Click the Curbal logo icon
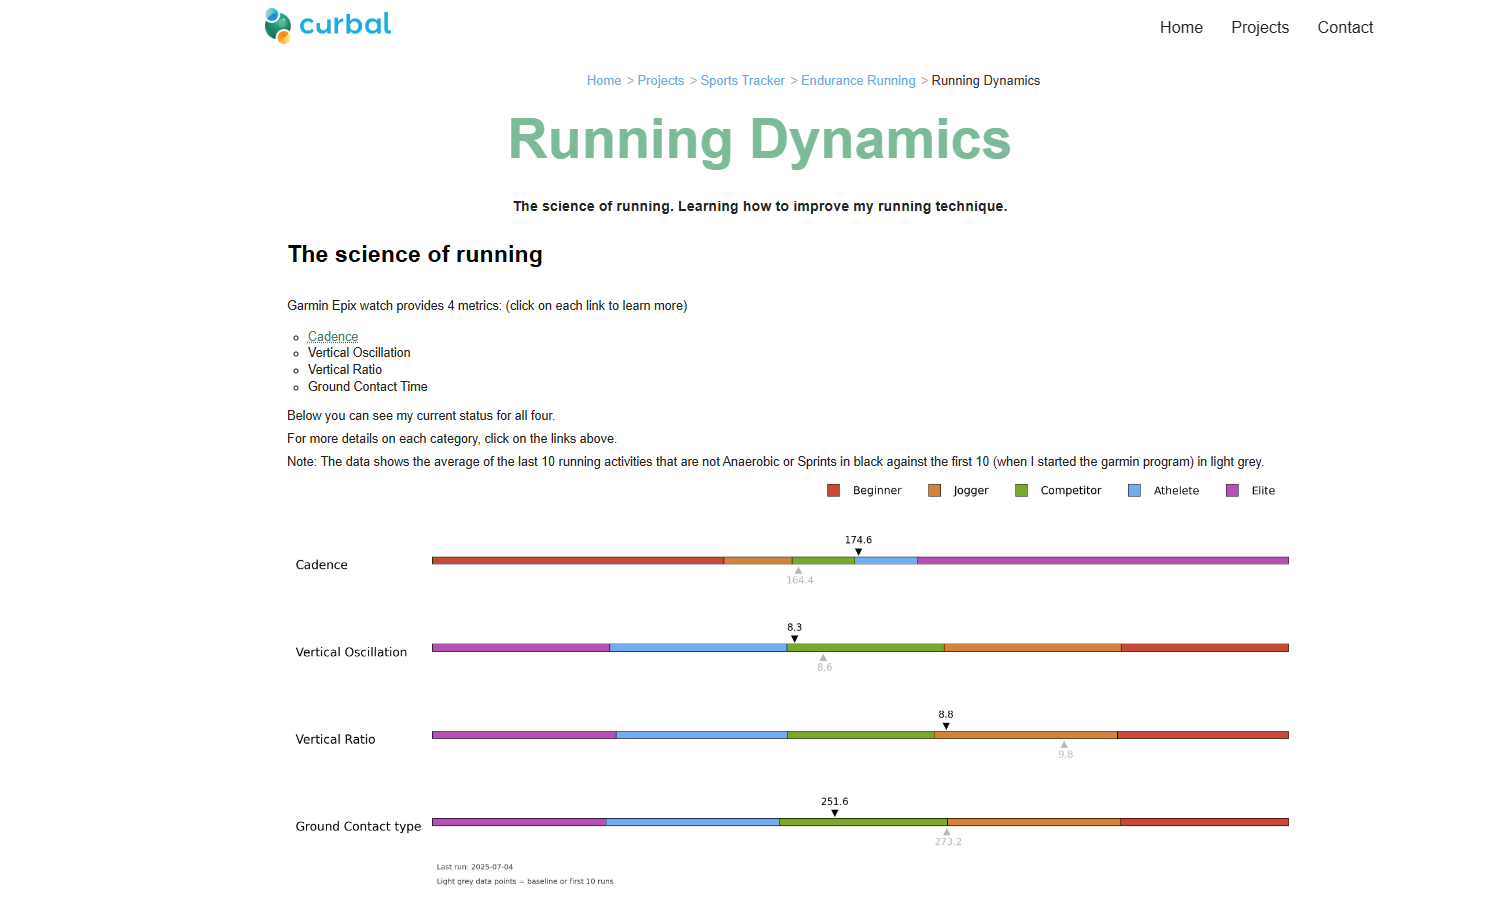This screenshot has width=1488, height=910. coord(277,26)
